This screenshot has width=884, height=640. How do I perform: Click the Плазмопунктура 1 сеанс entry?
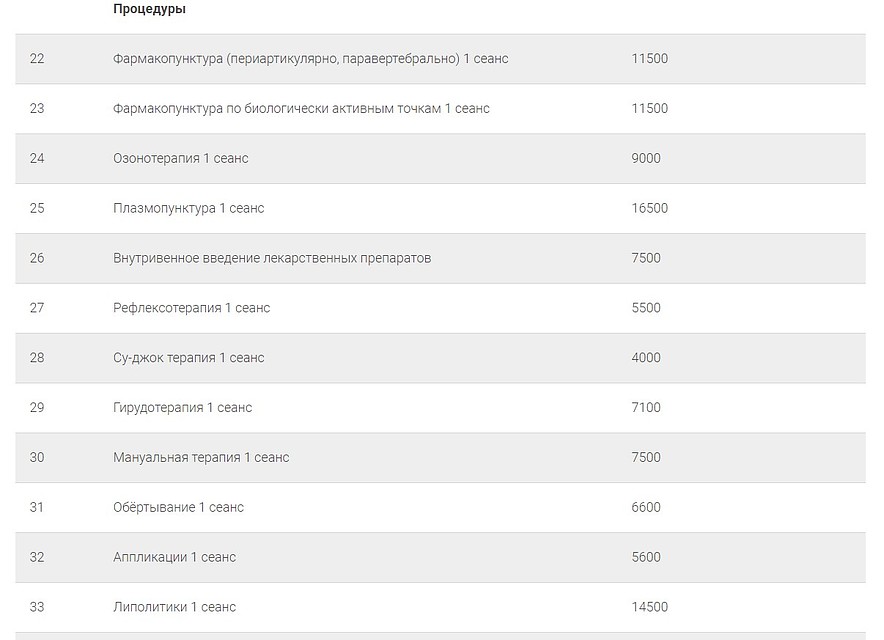click(188, 208)
